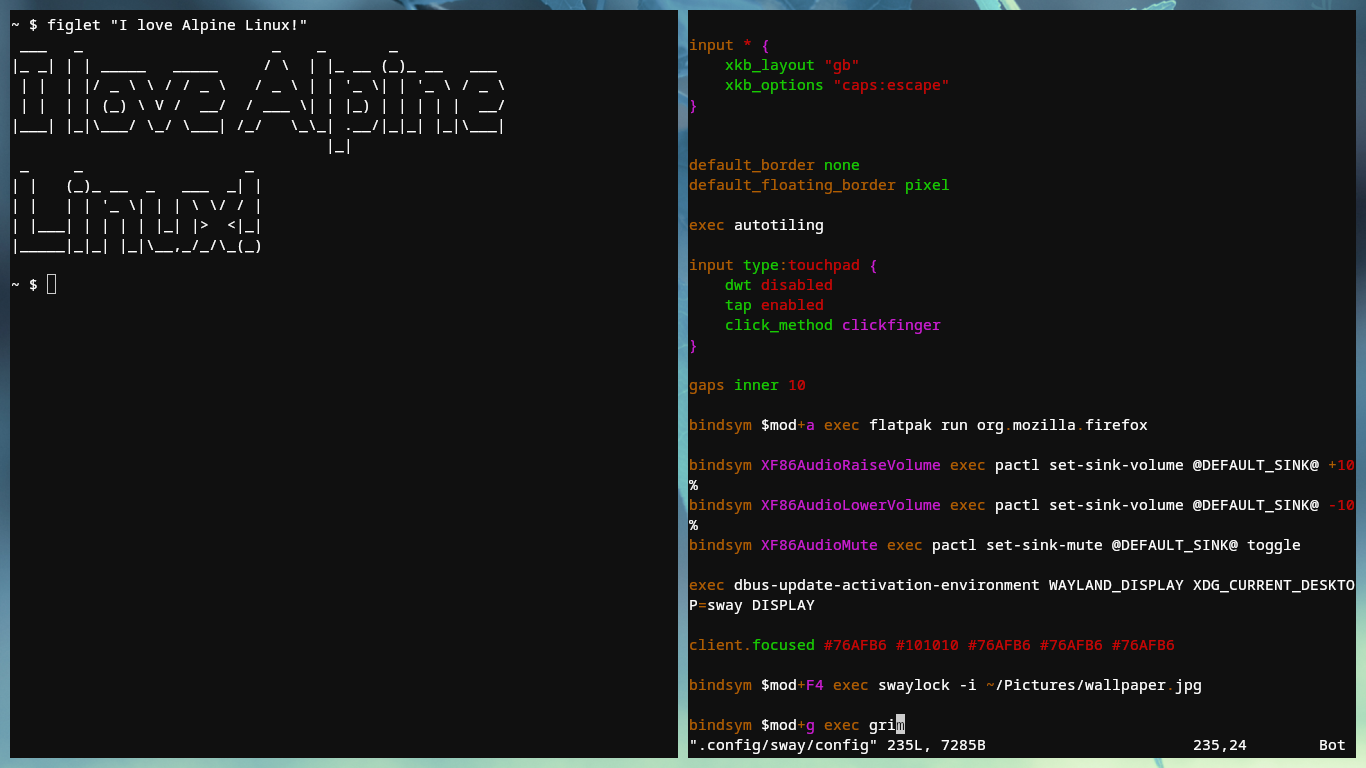Click the clickfinger value of click_method
Screen dimensions: 1366x768
(891, 325)
